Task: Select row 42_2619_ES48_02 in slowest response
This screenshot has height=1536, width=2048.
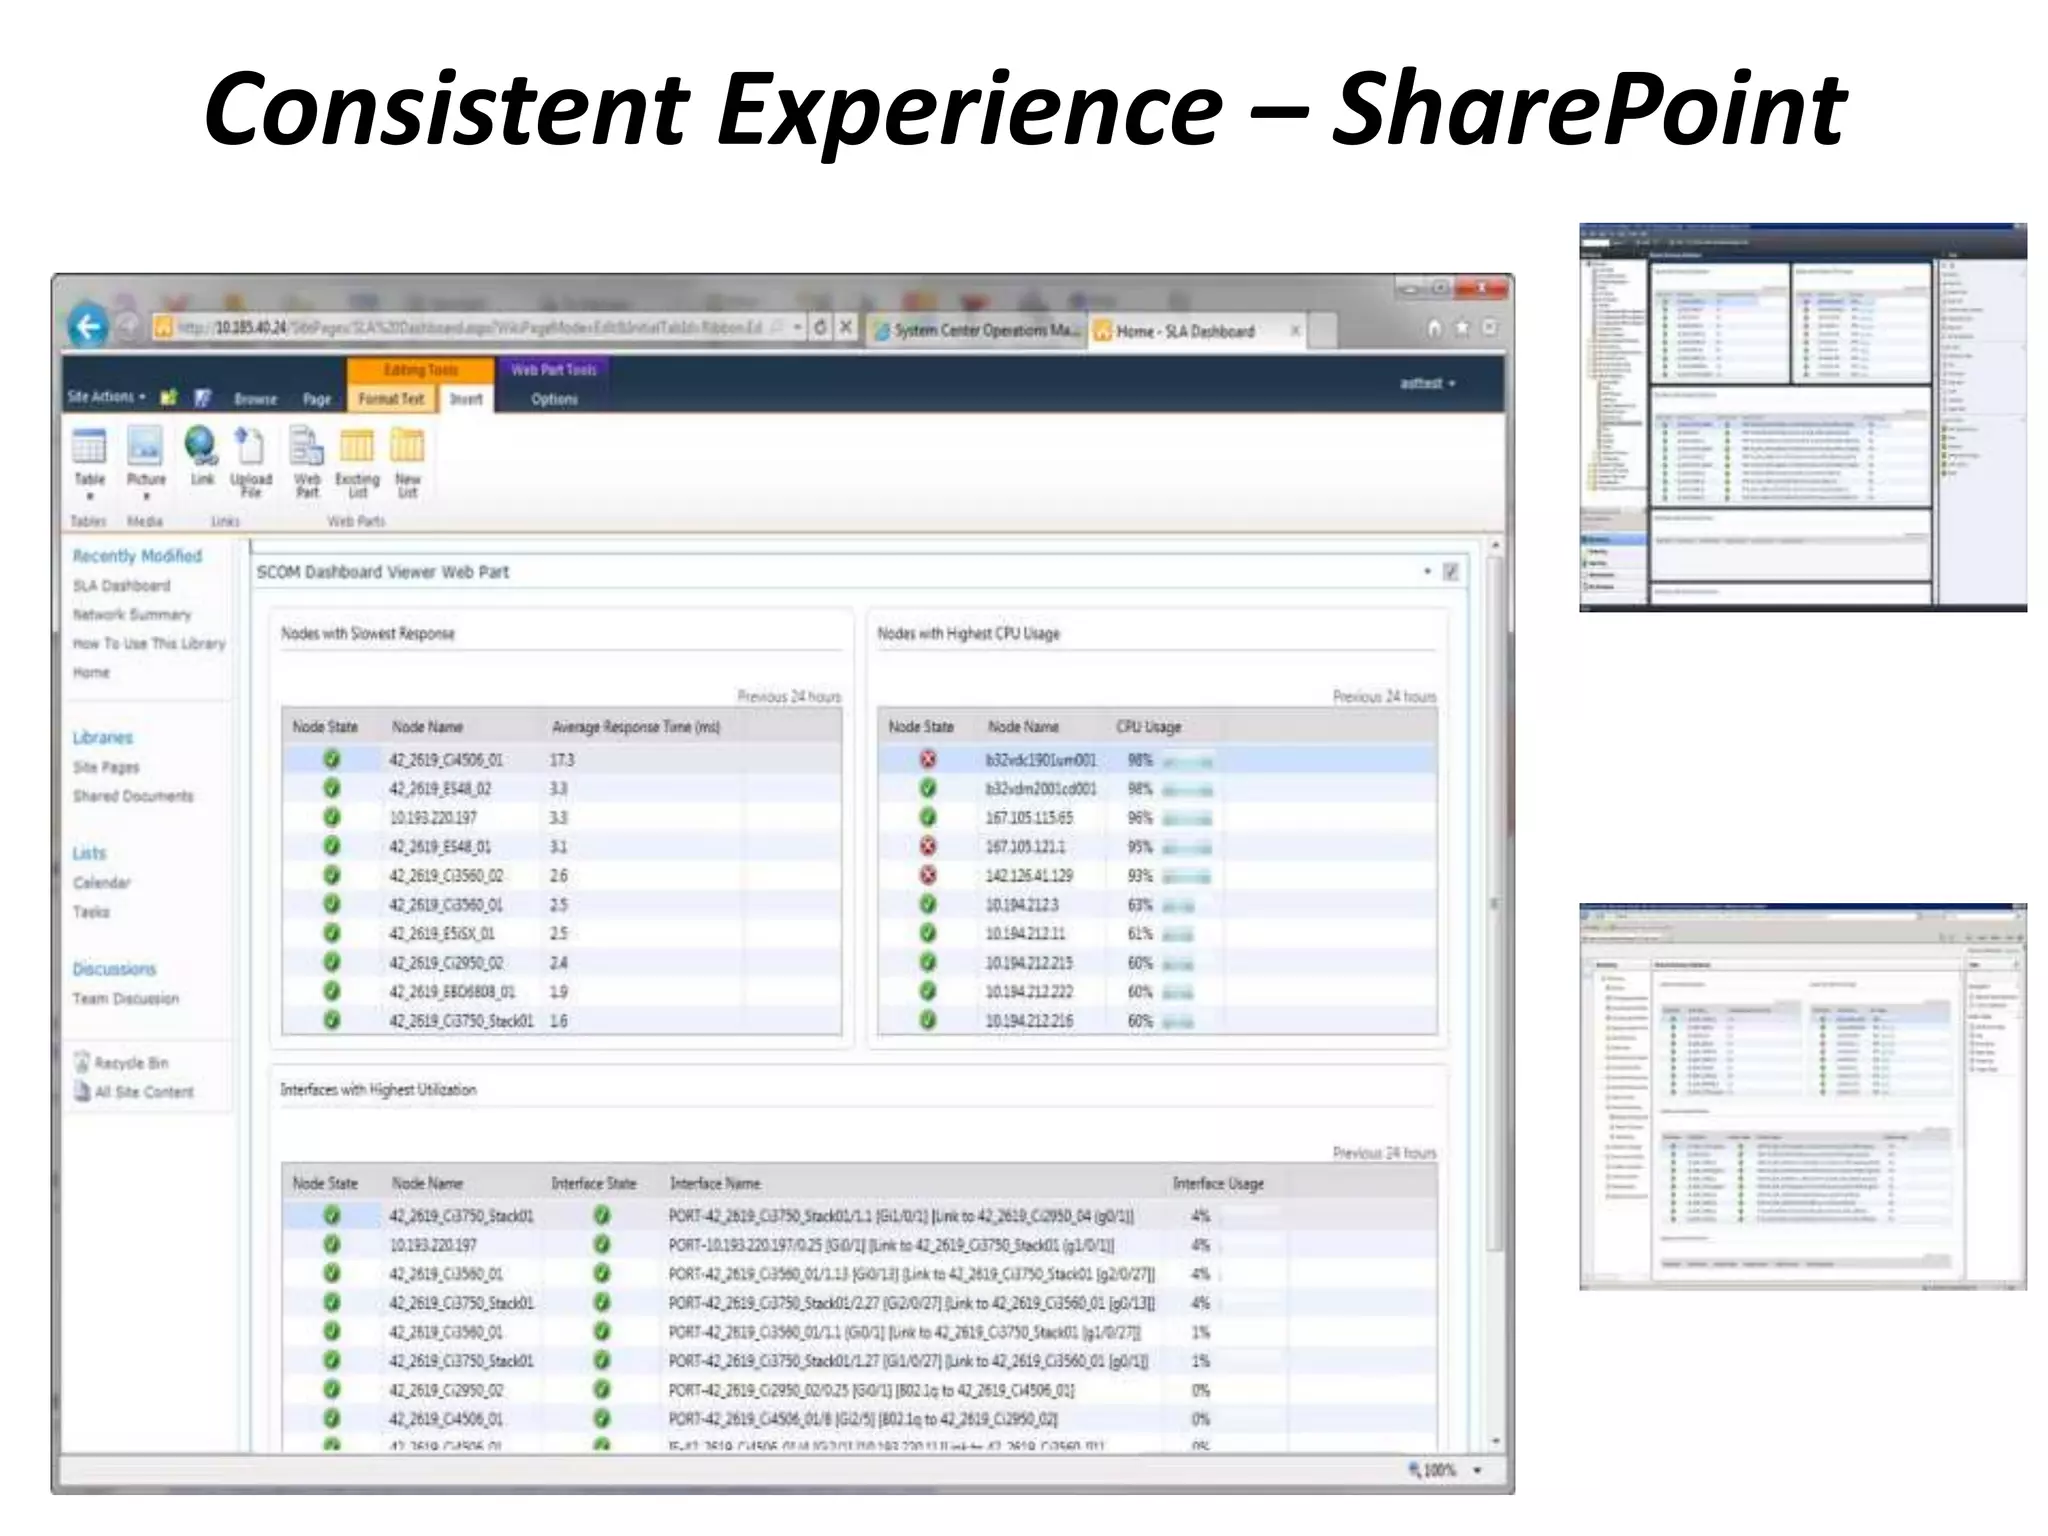Action: pos(561,789)
